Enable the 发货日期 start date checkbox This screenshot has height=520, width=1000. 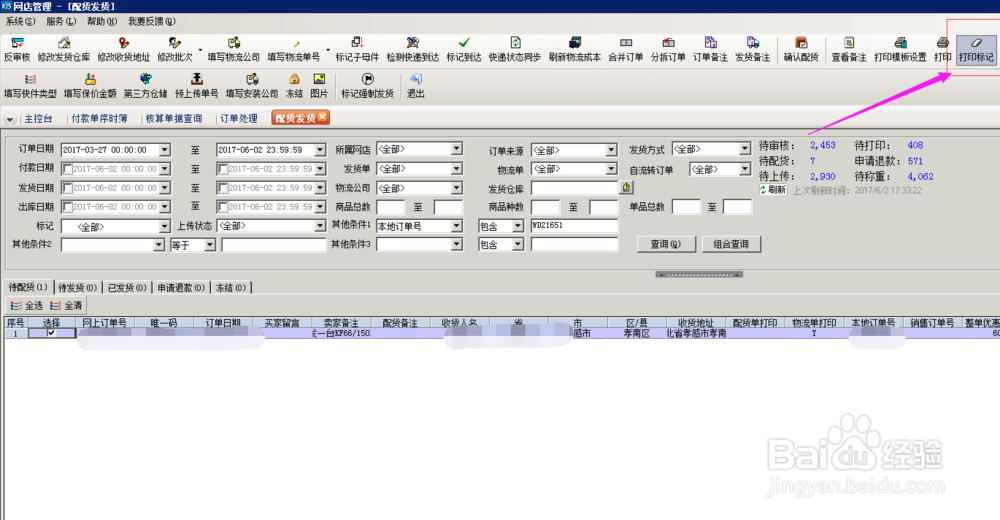tap(67, 188)
